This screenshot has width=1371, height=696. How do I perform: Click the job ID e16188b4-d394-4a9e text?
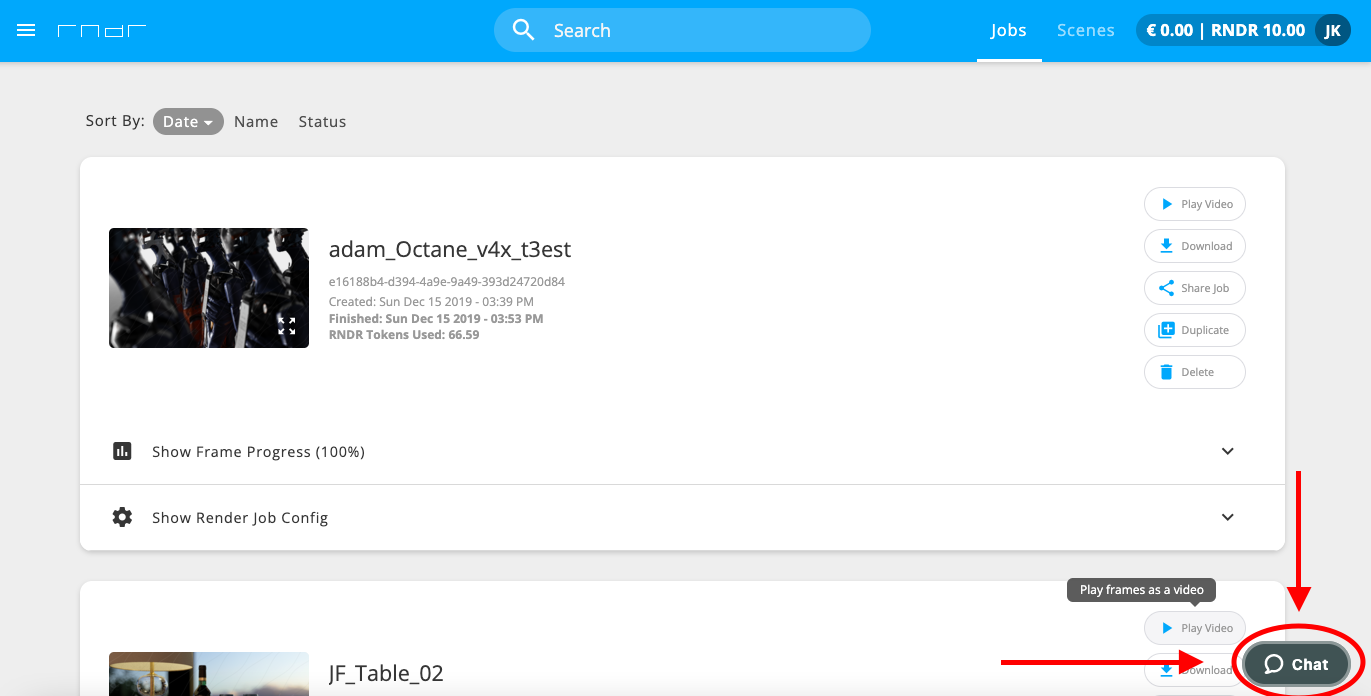(447, 282)
